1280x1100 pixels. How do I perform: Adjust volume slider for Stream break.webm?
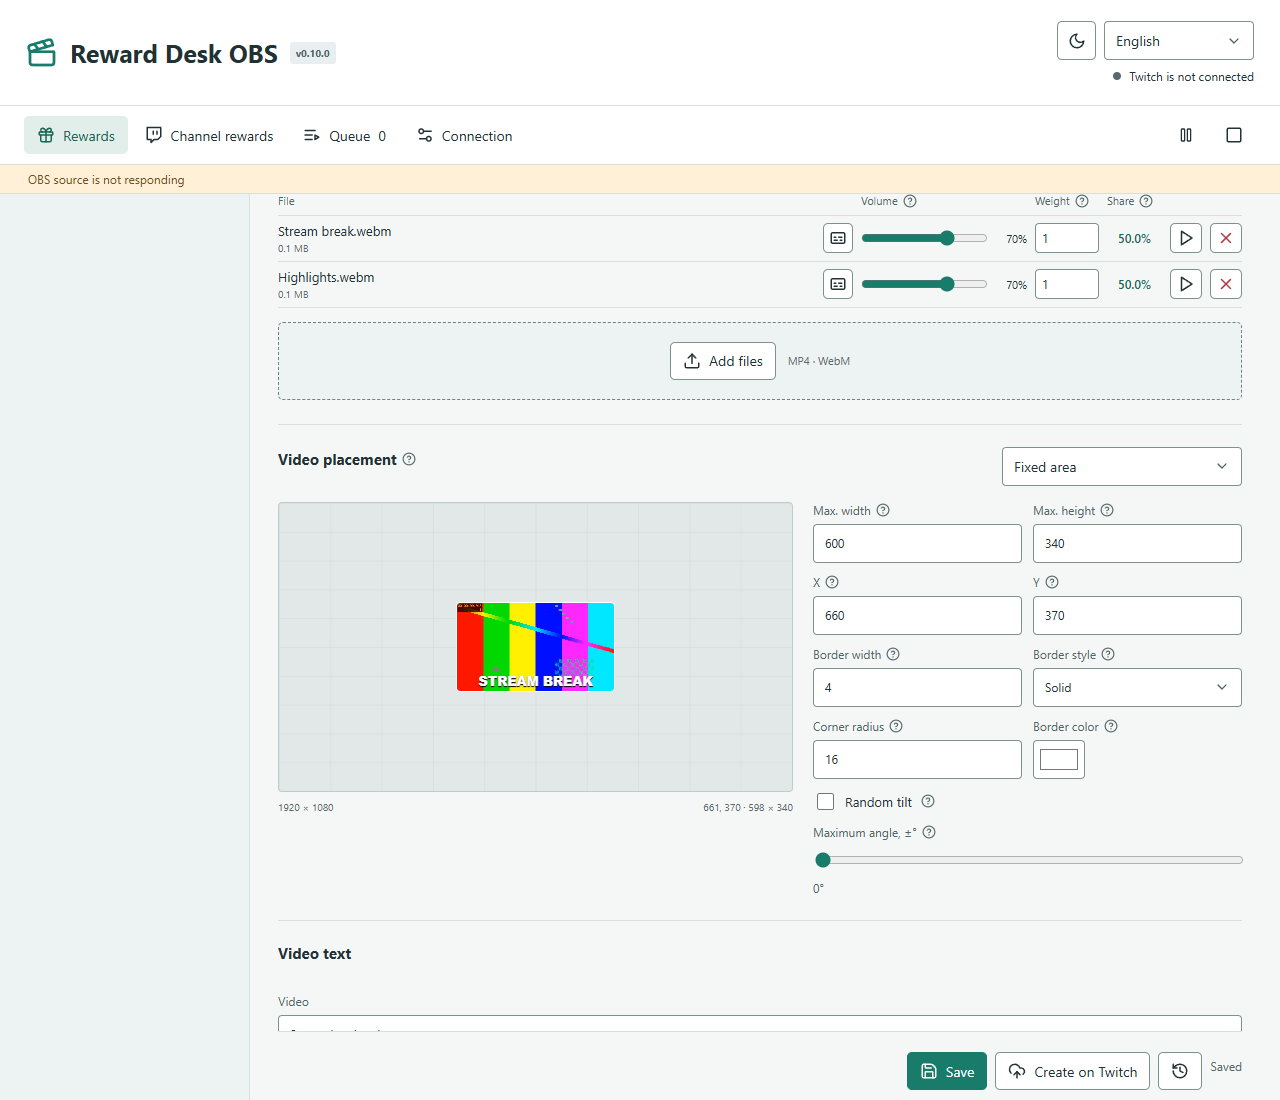click(924, 238)
